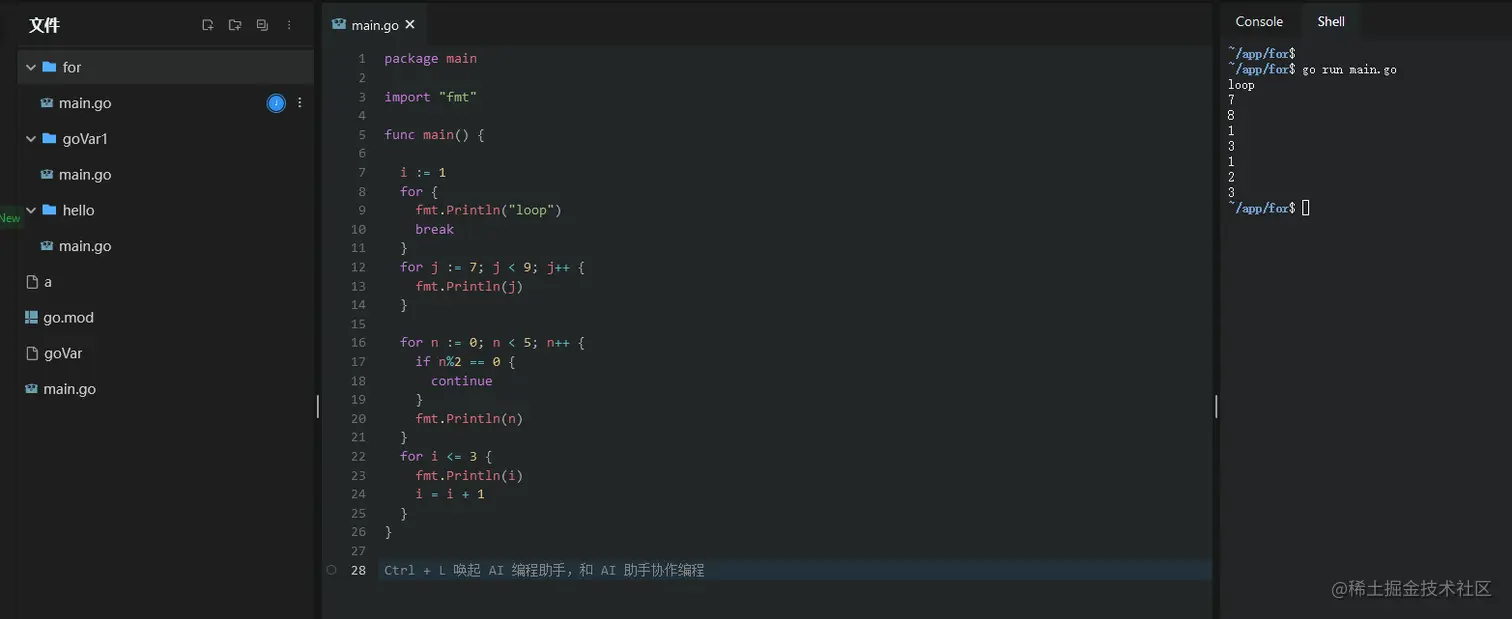Click the Go gopher icon on the main.go tab
The height and width of the screenshot is (619, 1512).
[x=340, y=25]
